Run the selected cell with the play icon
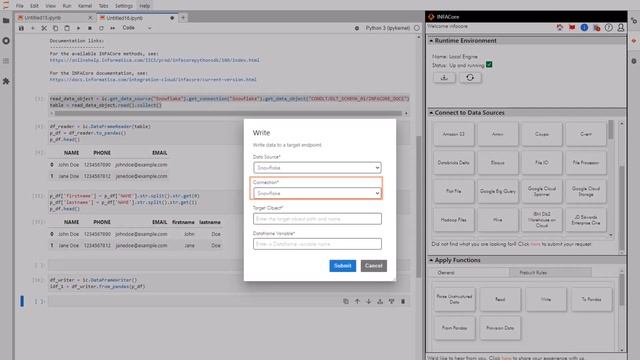Image resolution: width=640 pixels, height=360 pixels. point(78,28)
